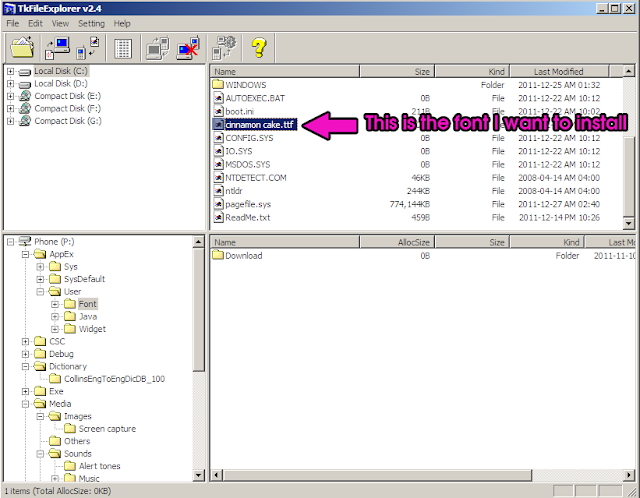640x498 pixels.
Task: Click the Local Disk (D:) drive icon
Action: tap(25, 84)
